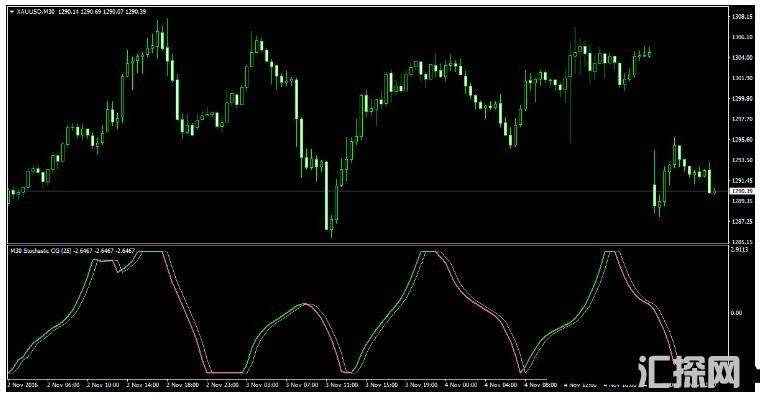Select the XAUUSD,M30 chart title text
This screenshot has width=760, height=396.
(35, 12)
